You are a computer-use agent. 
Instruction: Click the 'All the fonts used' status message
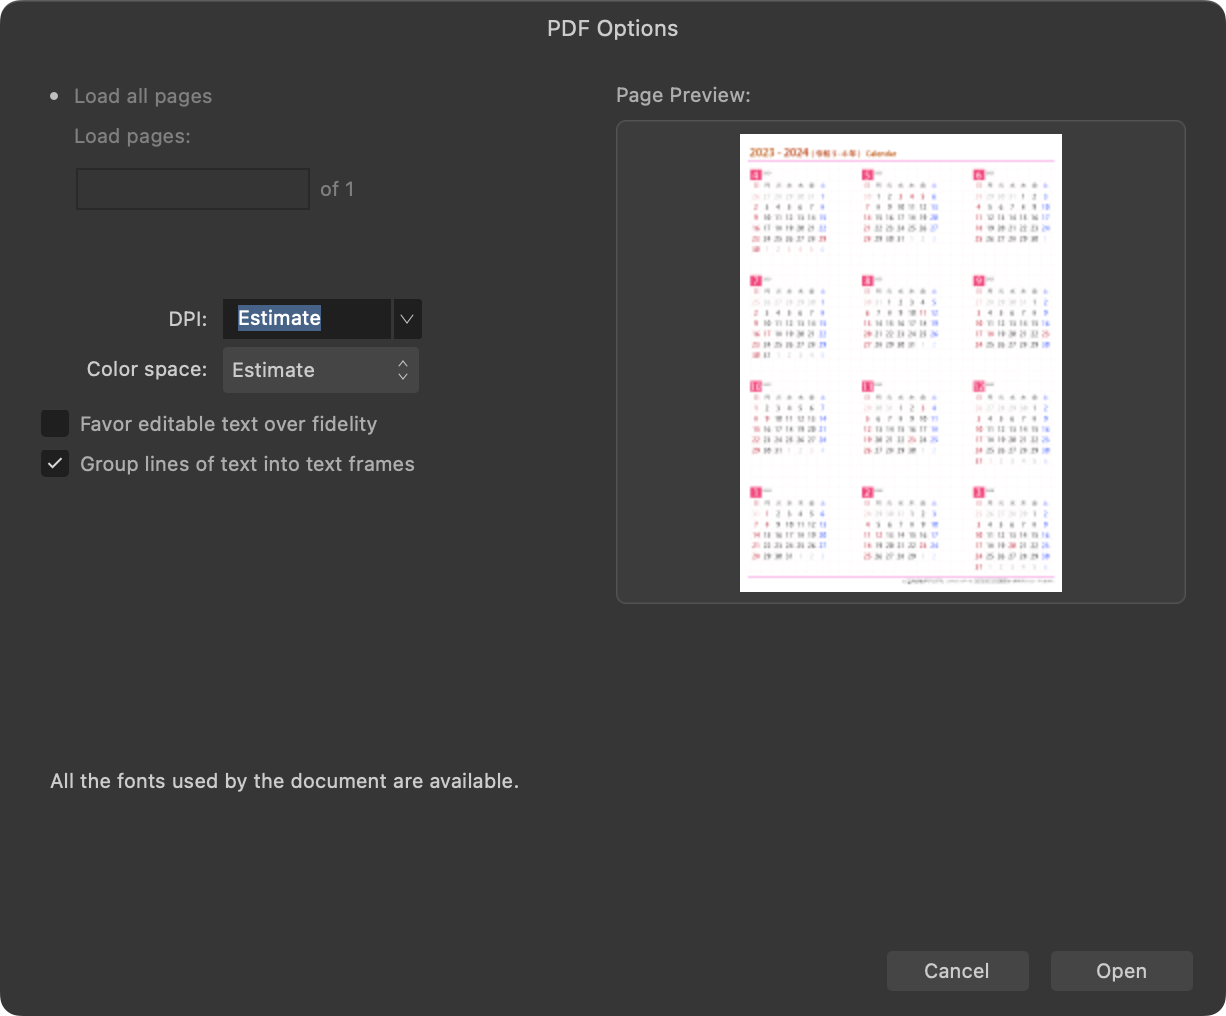(x=284, y=781)
